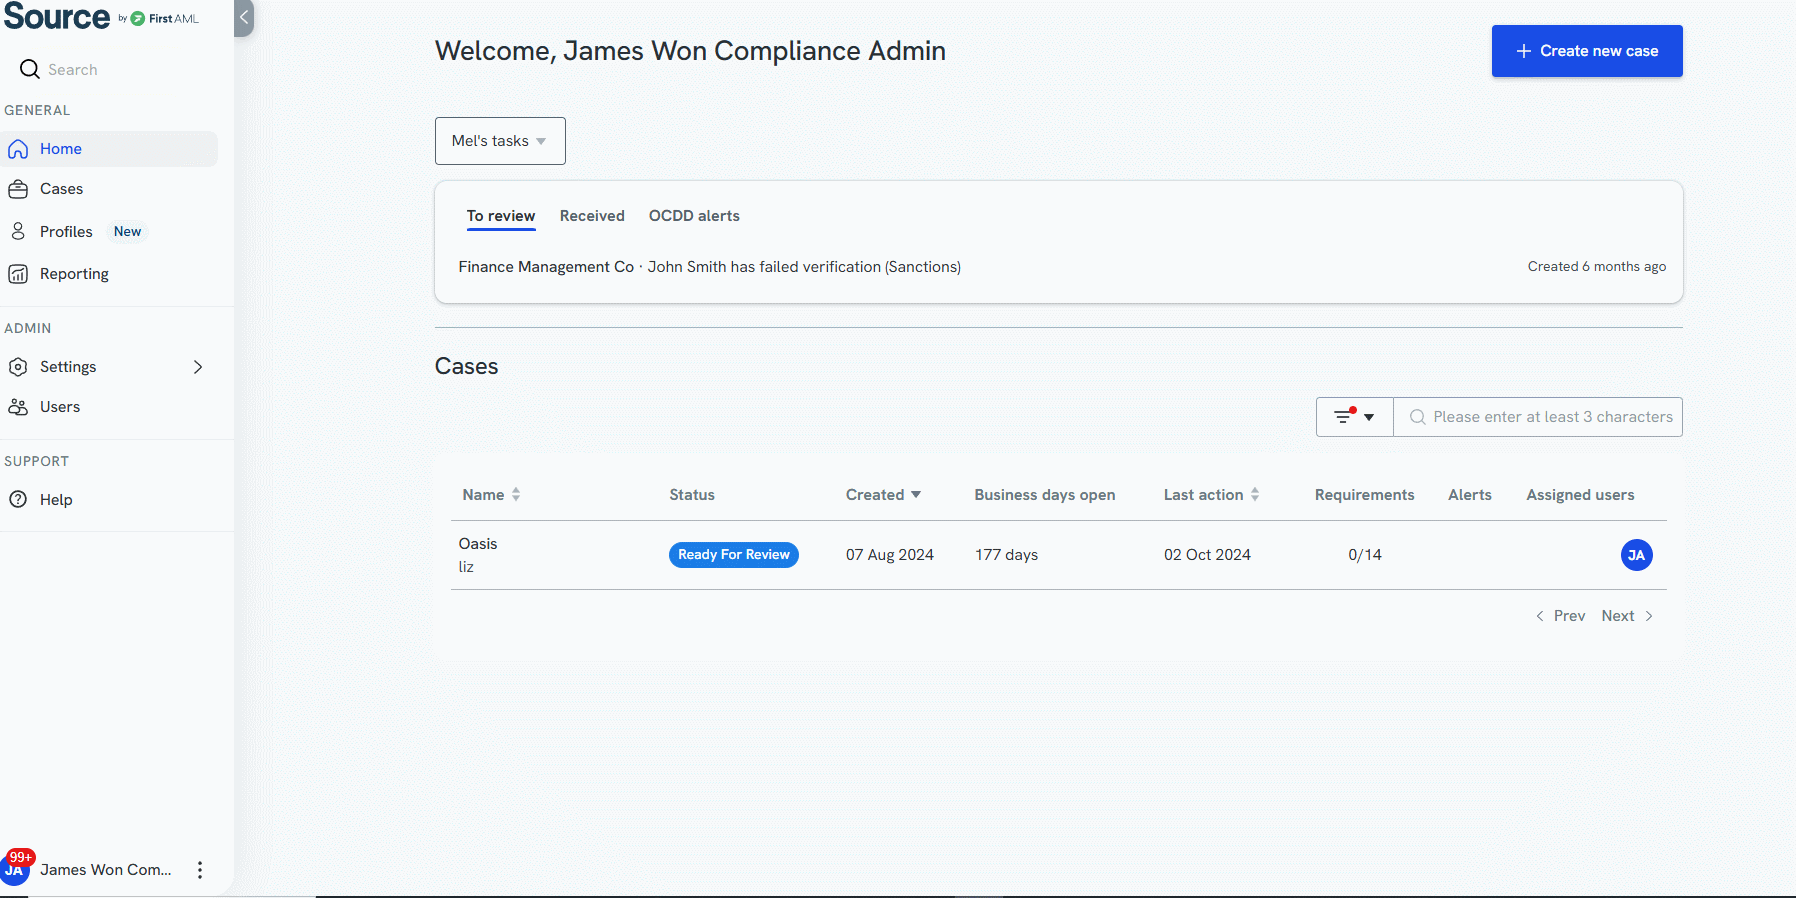Click Create new case button
1796x898 pixels.
click(1587, 51)
